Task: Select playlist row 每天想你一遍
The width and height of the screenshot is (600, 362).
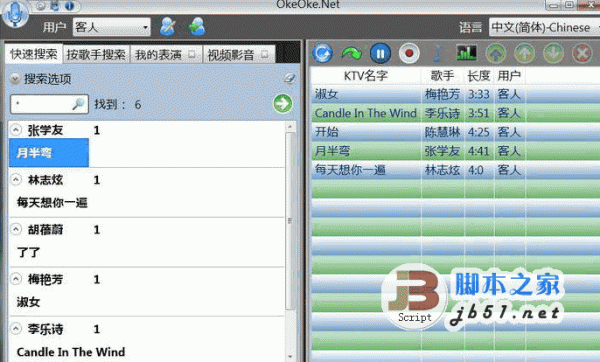Action: coord(455,170)
